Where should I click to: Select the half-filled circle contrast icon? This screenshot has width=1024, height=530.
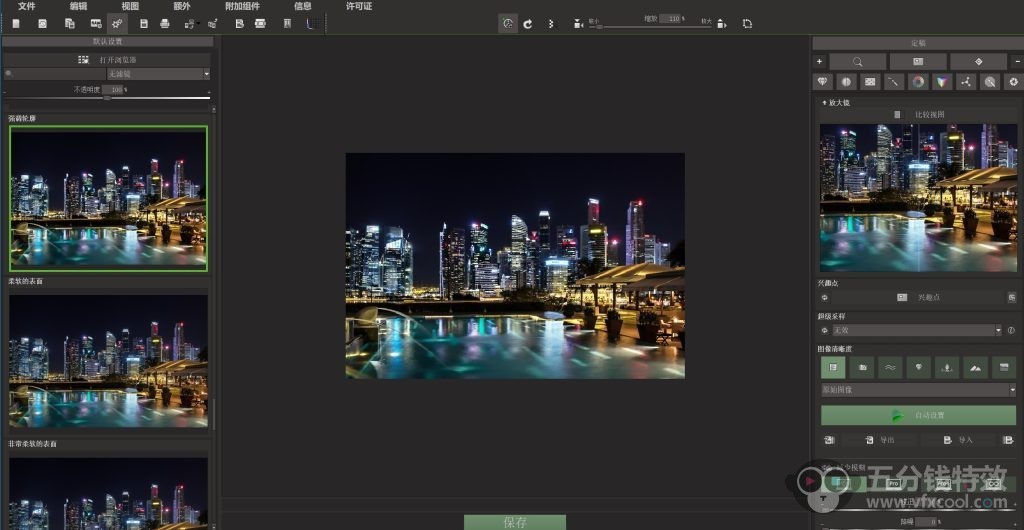(846, 82)
